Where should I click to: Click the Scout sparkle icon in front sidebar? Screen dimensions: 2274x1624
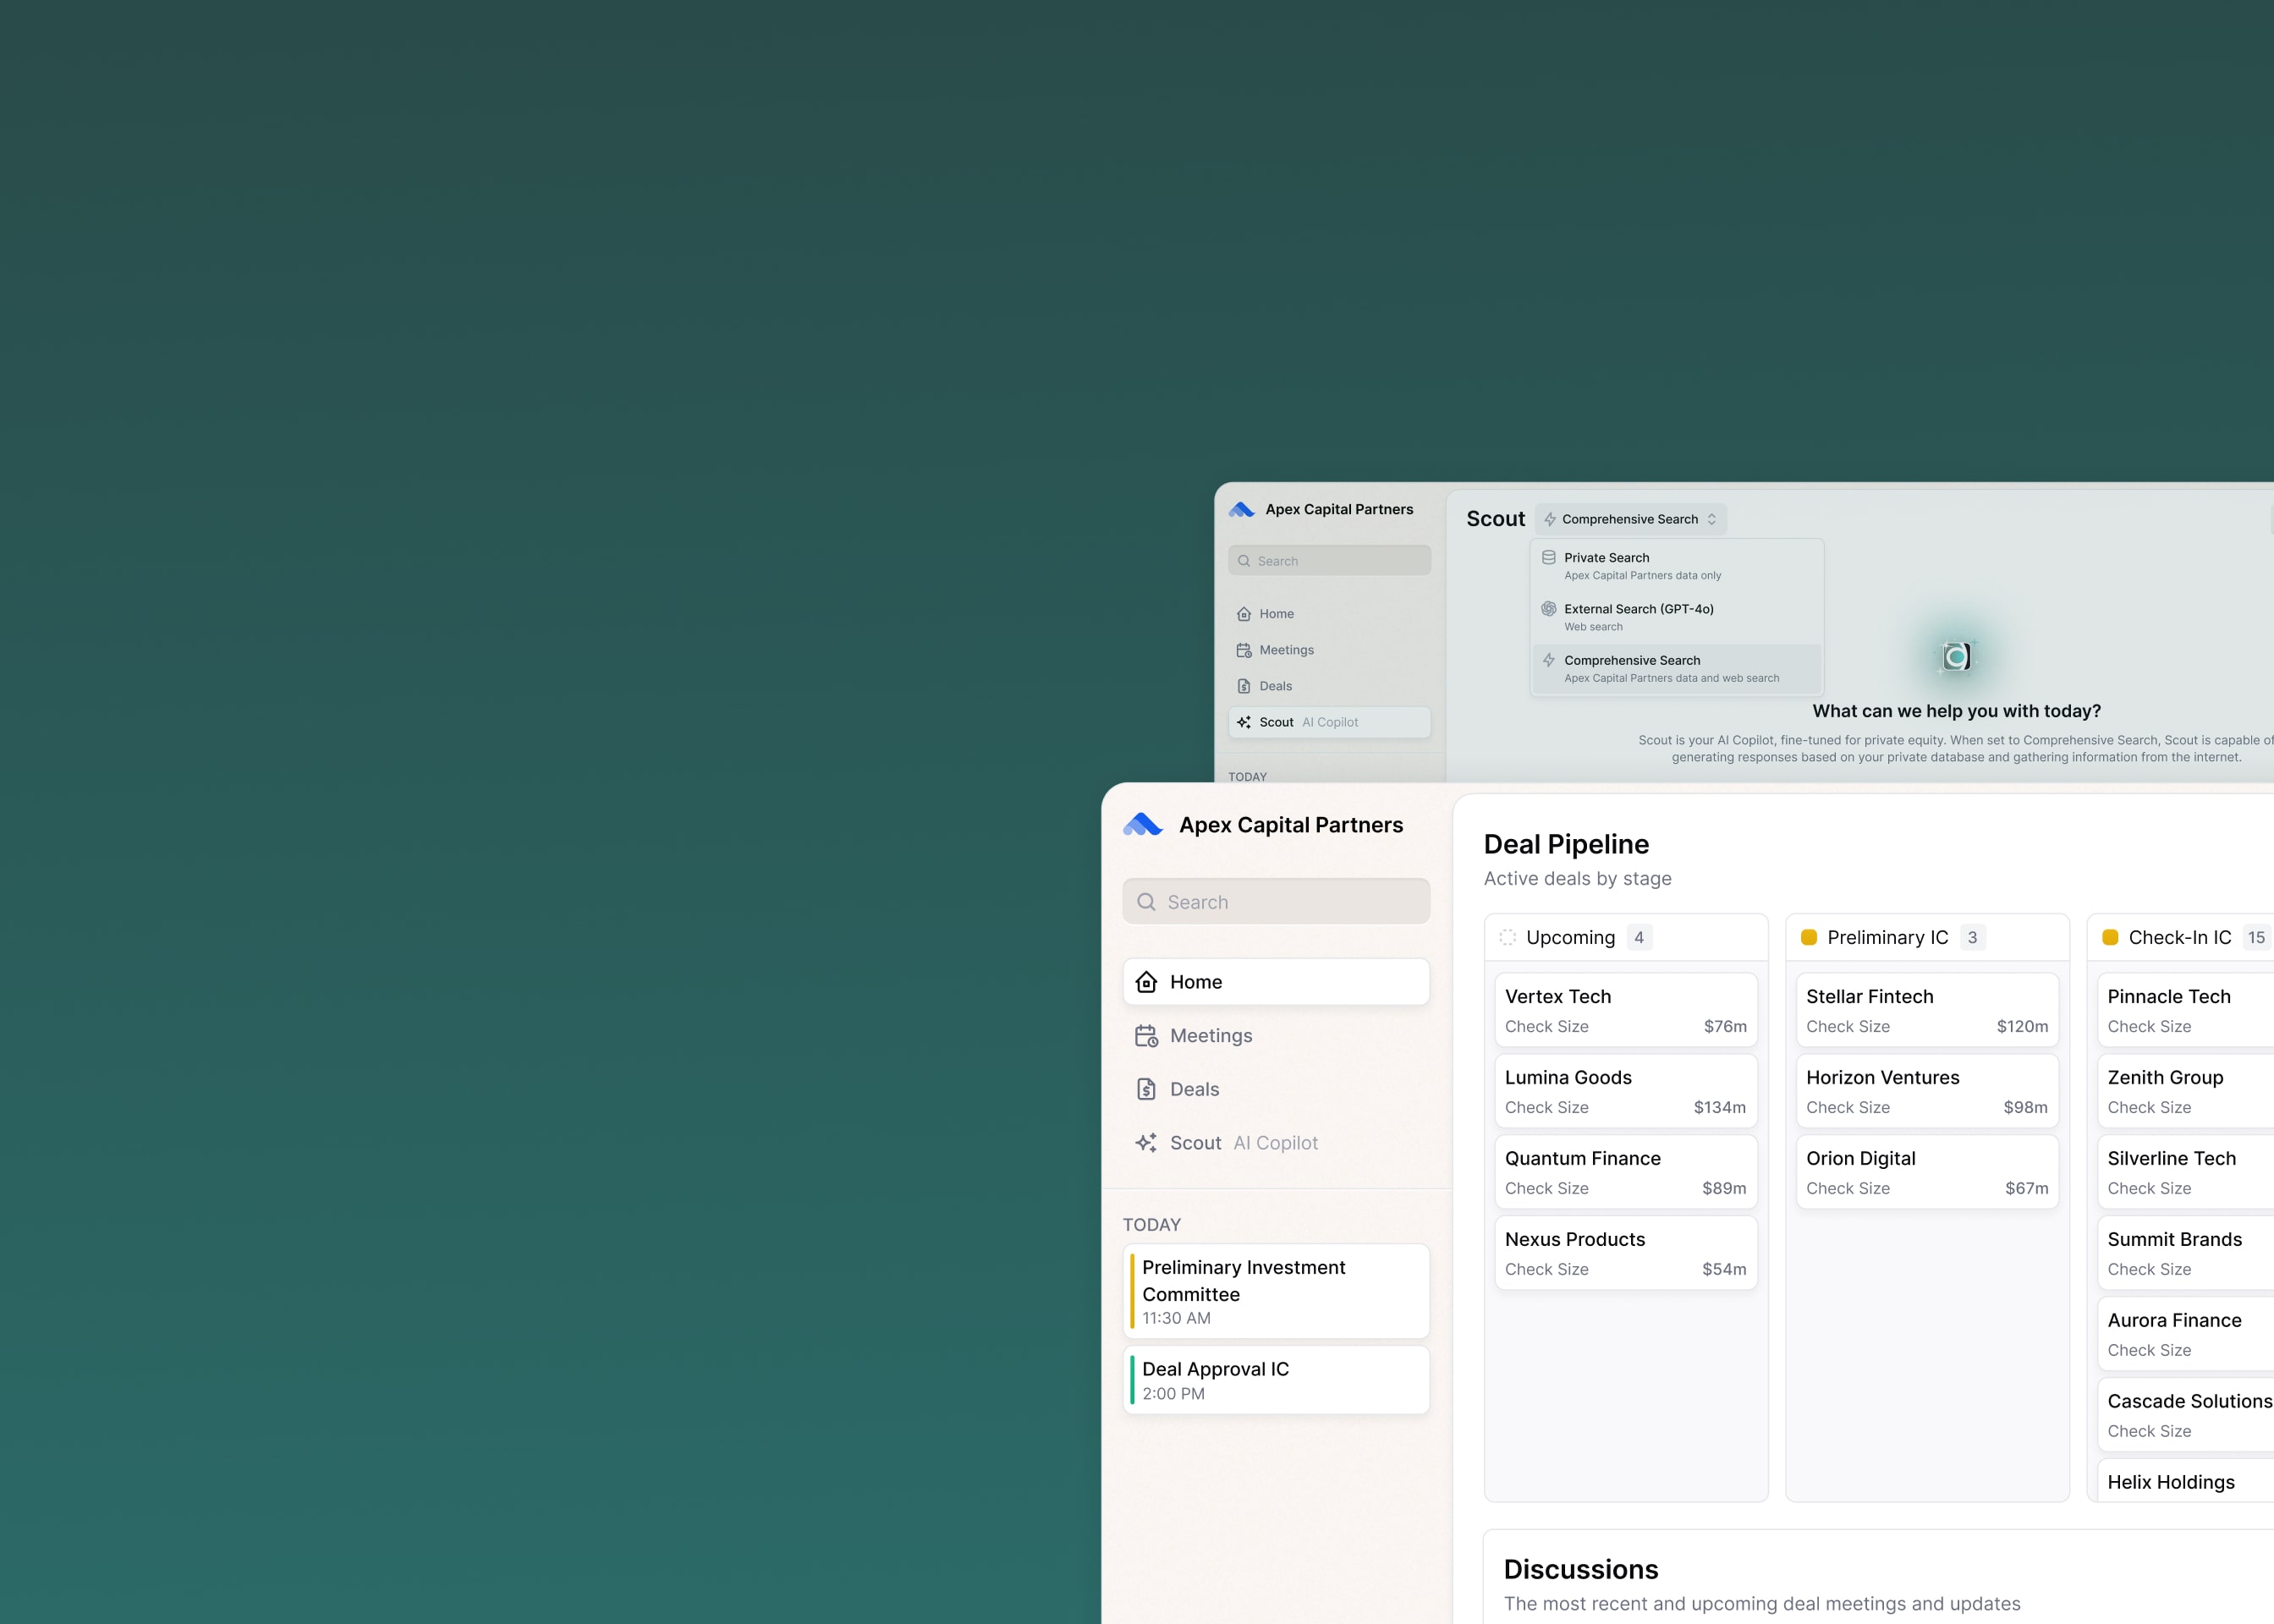(x=1146, y=1143)
